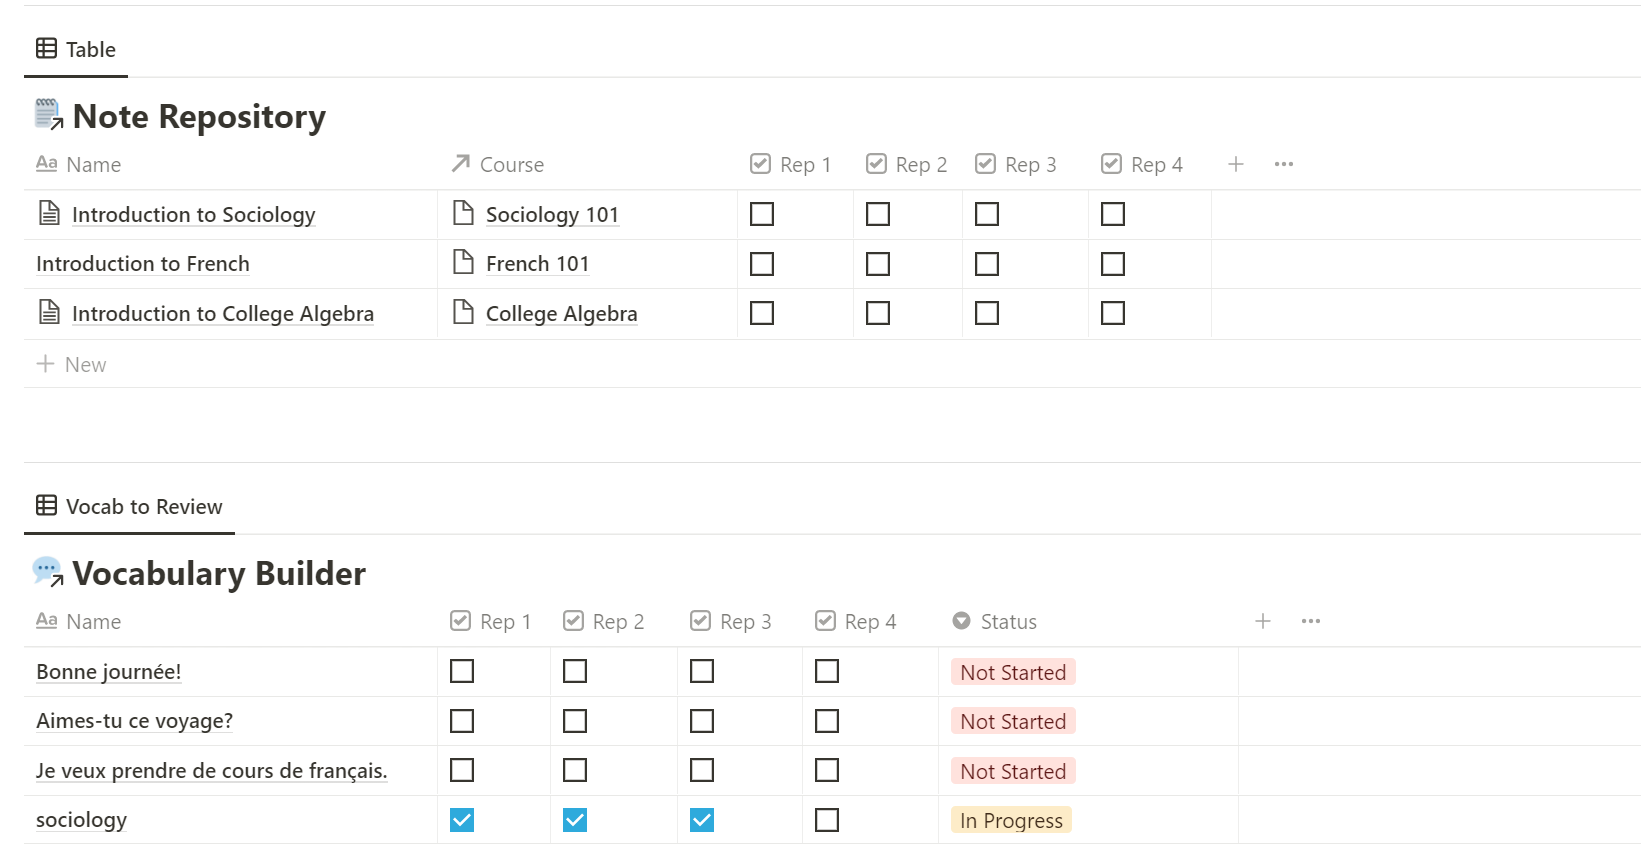Add a property column in Vocabulary Builder
Screen dimensions: 1641x844
(x=1263, y=621)
